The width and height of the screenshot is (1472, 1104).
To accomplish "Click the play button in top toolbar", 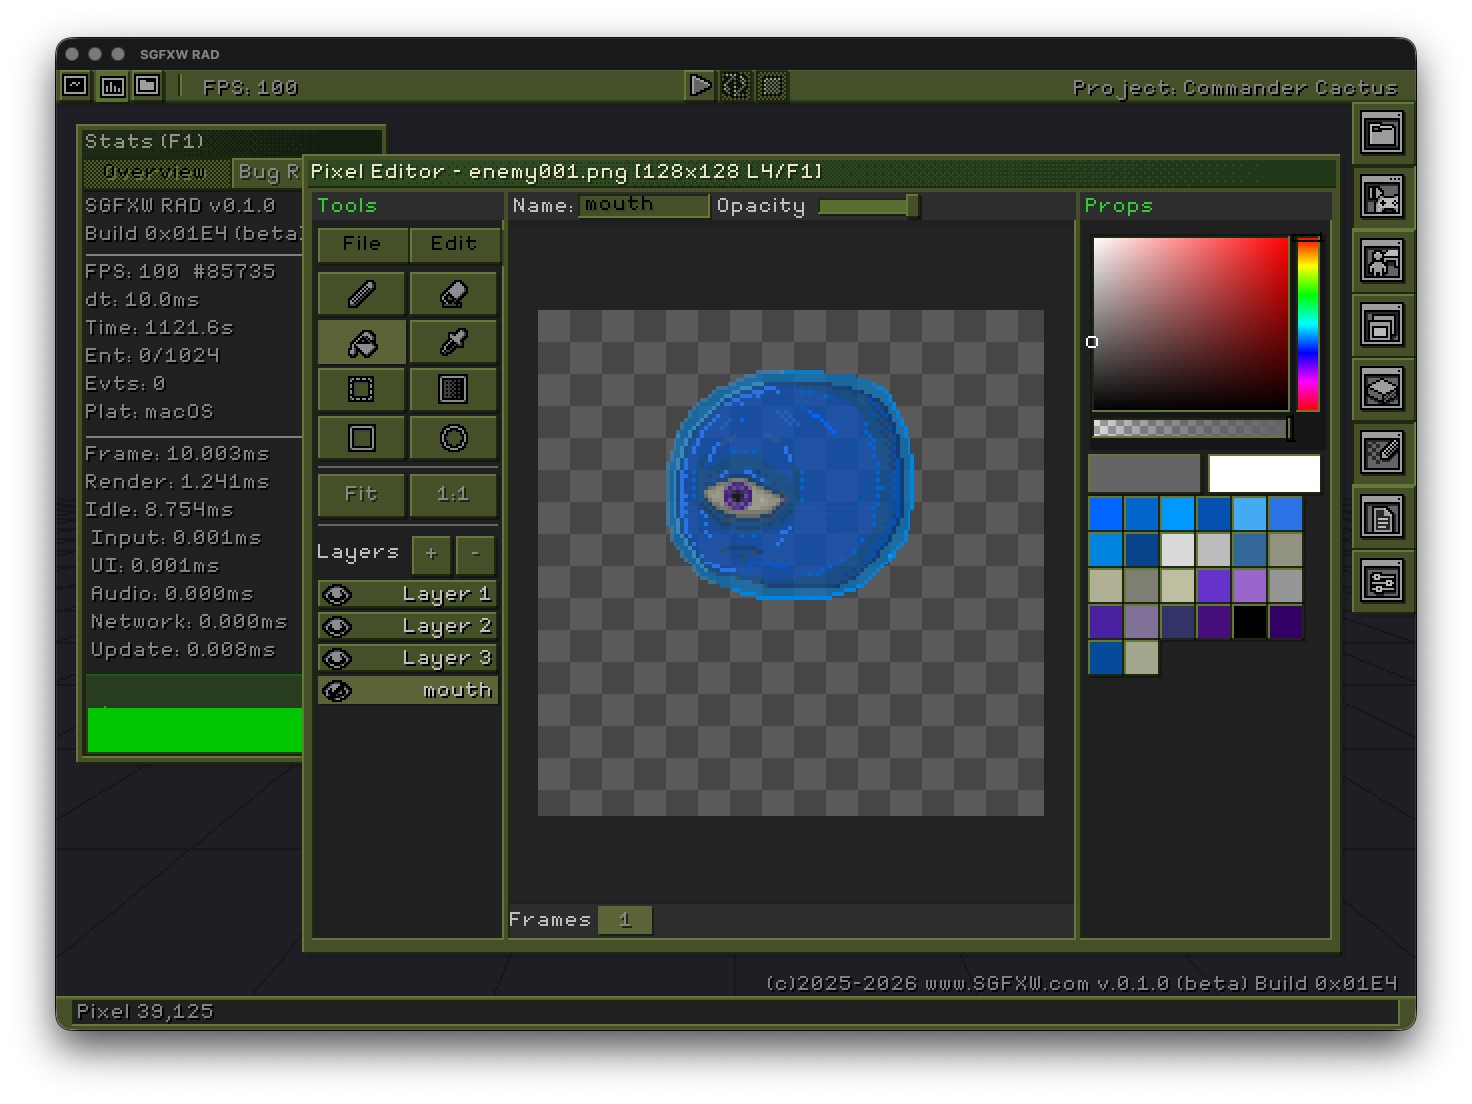I will pyautogui.click(x=700, y=86).
